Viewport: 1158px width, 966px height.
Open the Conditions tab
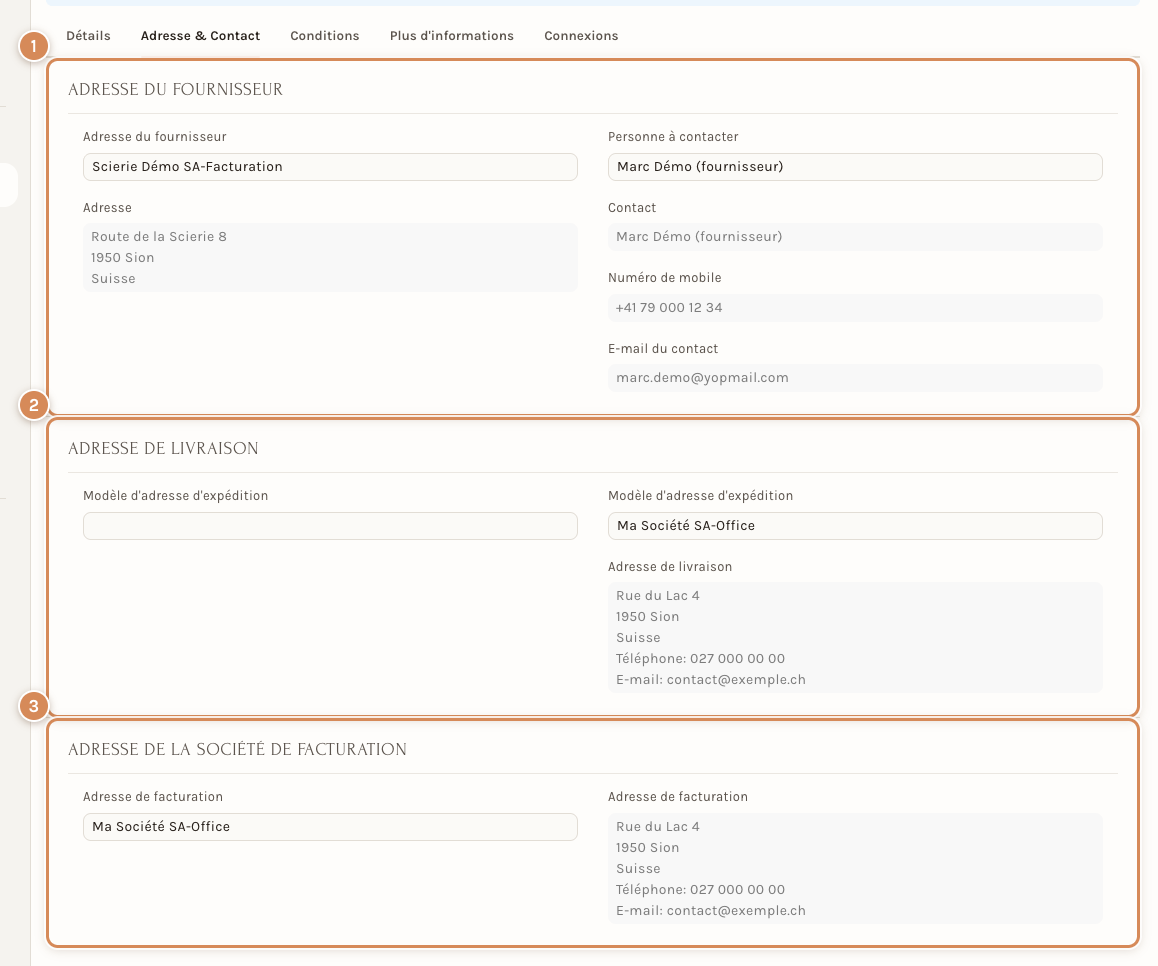click(324, 35)
